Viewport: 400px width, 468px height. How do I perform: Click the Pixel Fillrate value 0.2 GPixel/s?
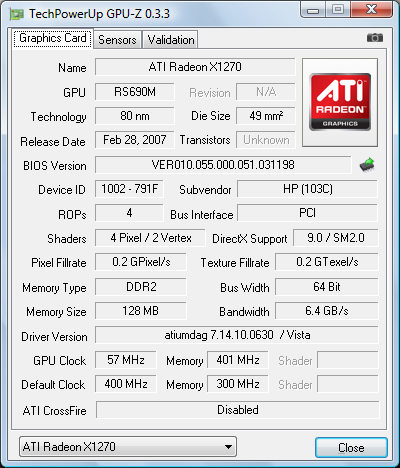coord(141,262)
